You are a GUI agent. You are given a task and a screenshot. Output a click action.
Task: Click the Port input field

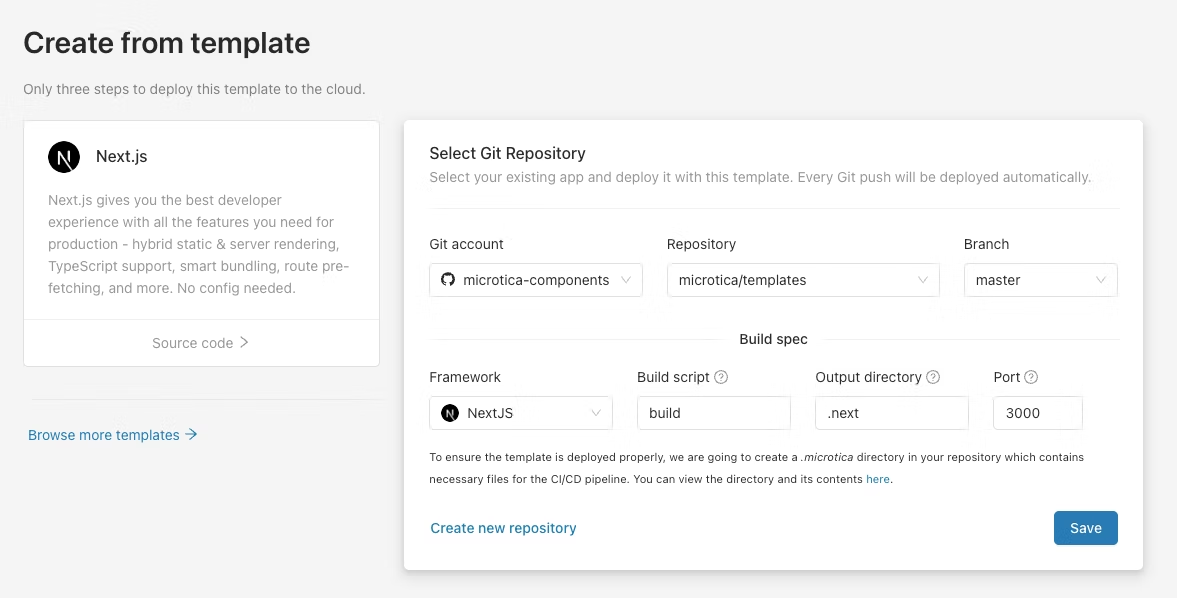point(1037,413)
